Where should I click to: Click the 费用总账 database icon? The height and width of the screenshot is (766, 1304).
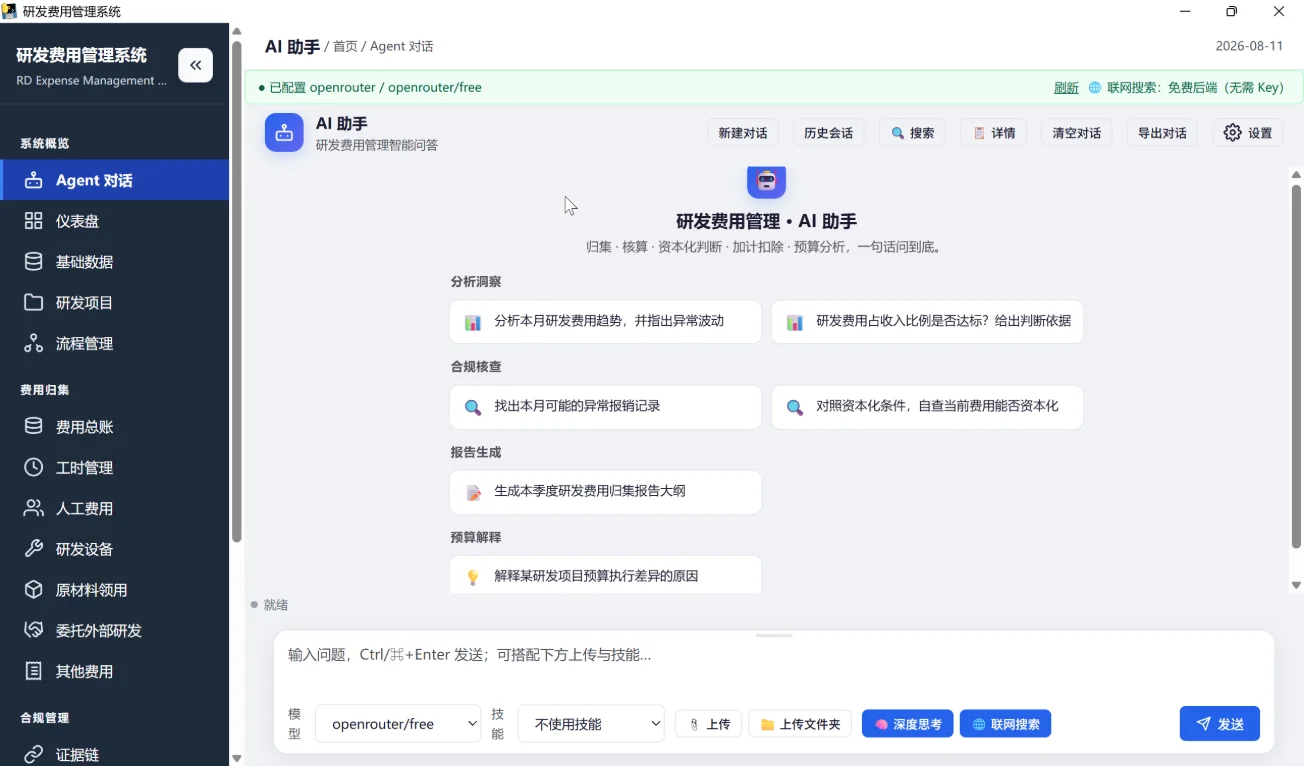pos(34,427)
